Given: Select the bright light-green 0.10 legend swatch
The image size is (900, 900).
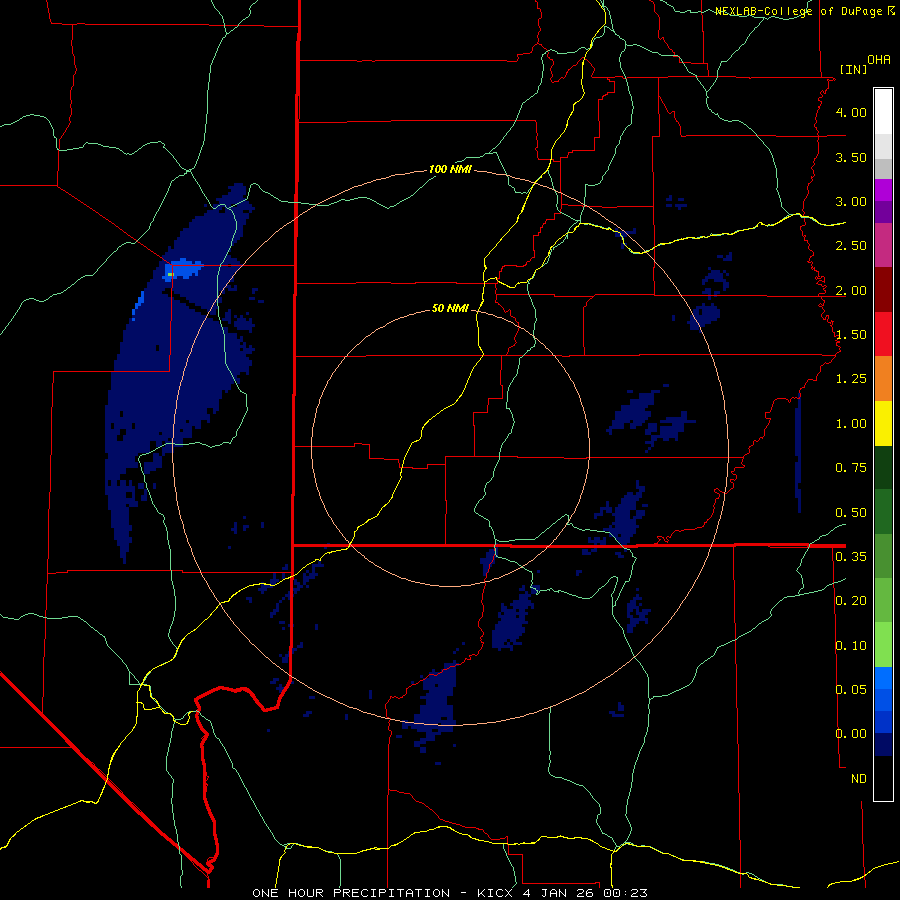Looking at the screenshot, I should click(x=883, y=645).
